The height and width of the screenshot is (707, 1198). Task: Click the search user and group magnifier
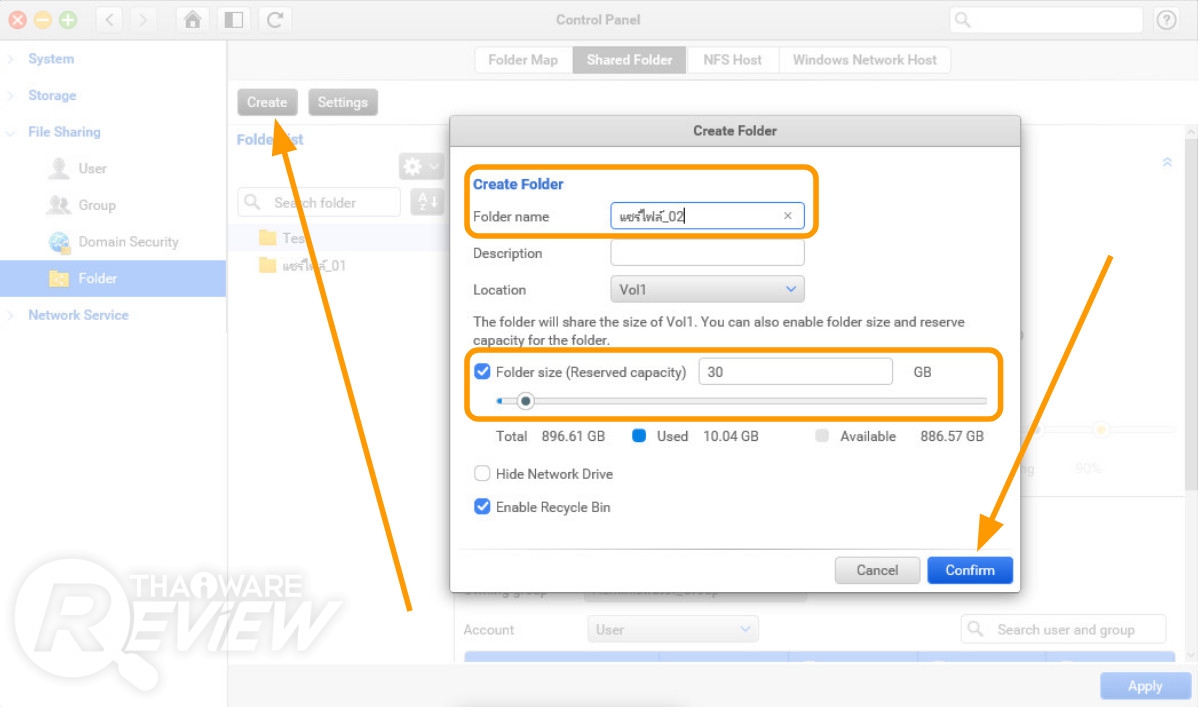pos(975,629)
